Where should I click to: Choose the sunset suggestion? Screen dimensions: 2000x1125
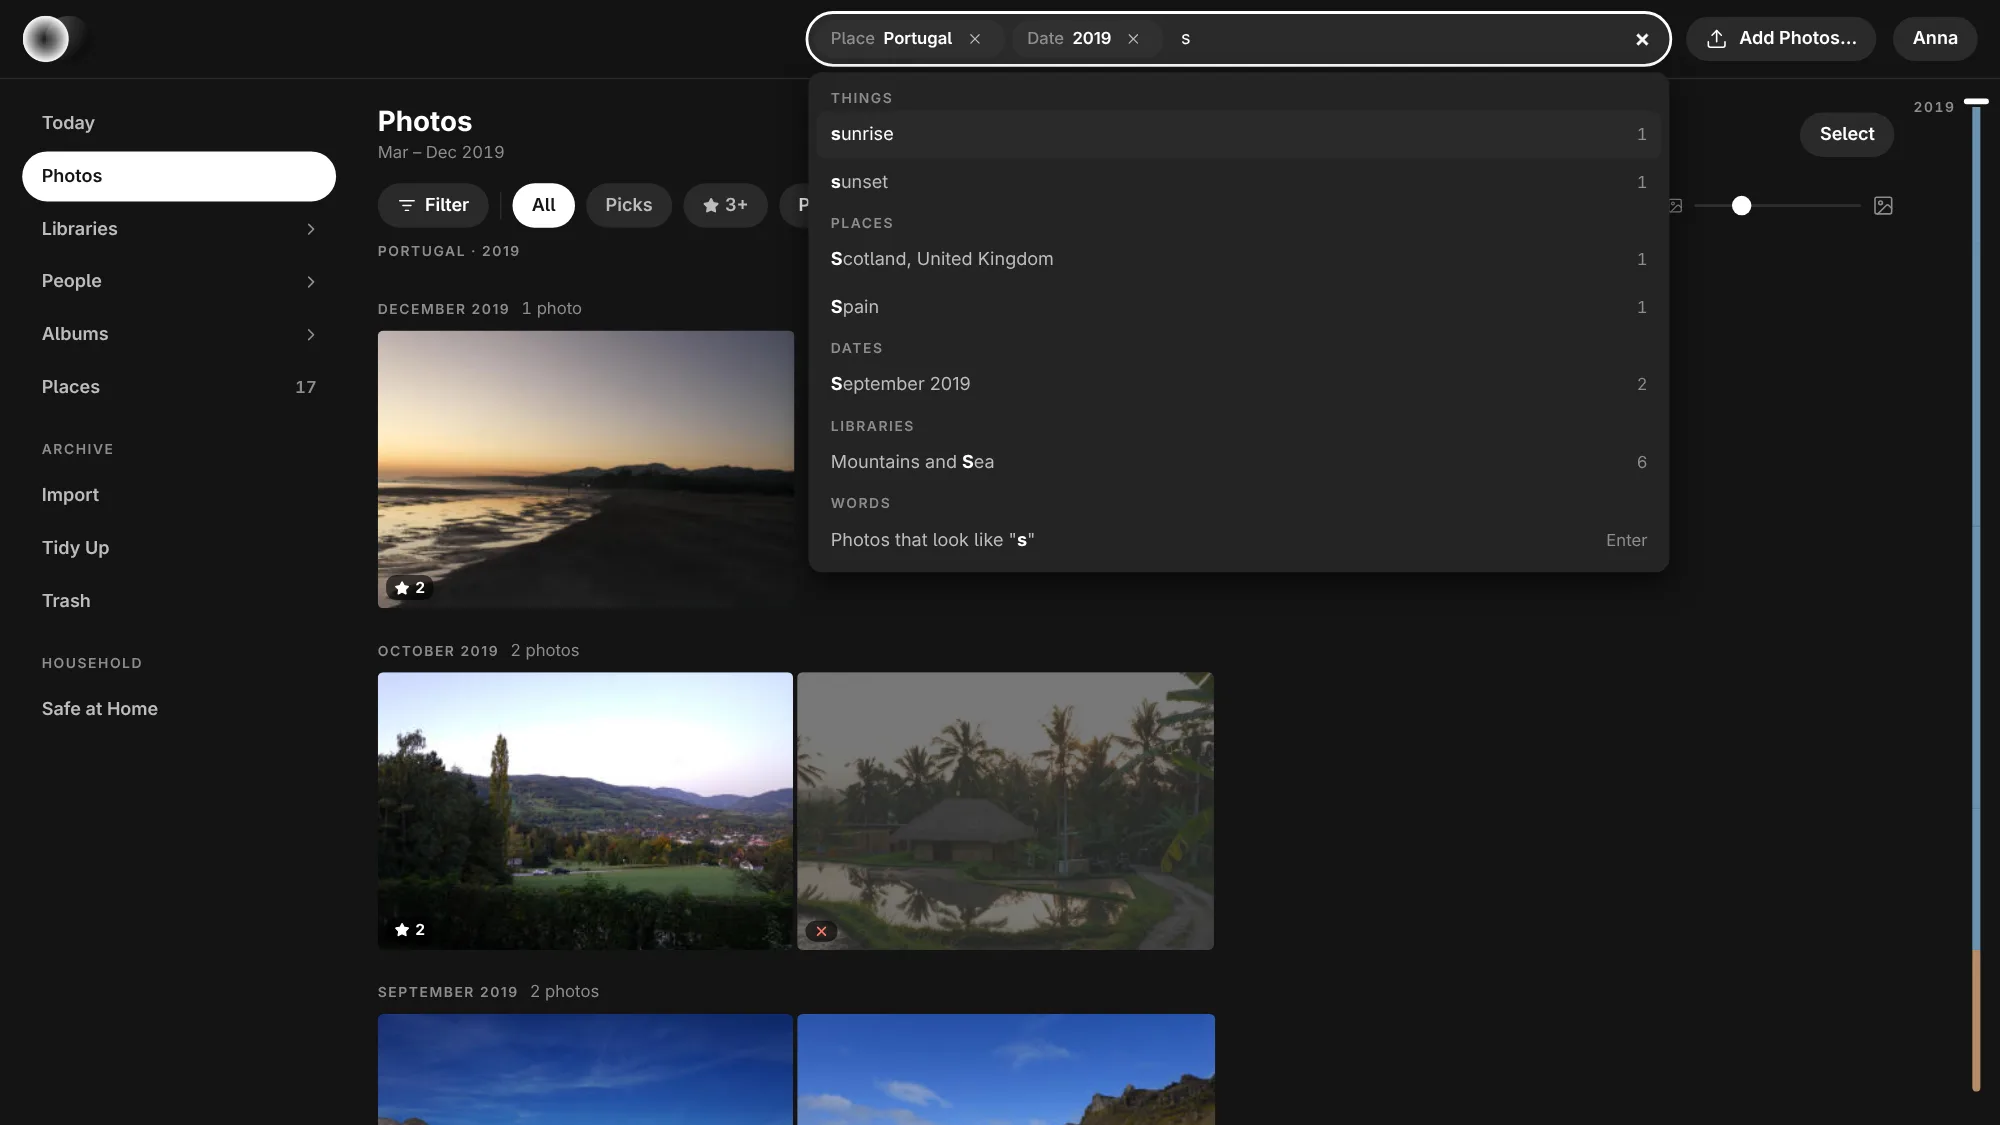point(1238,182)
